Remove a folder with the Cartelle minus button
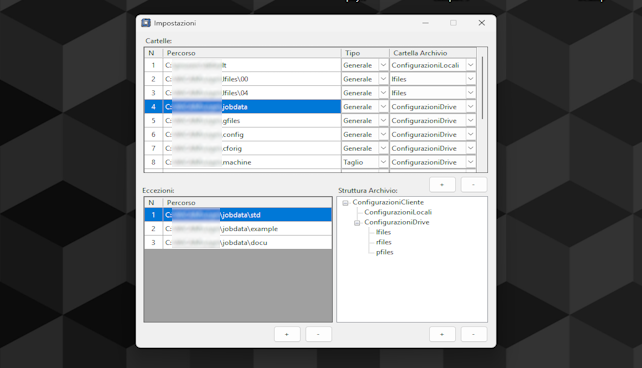 (x=474, y=185)
